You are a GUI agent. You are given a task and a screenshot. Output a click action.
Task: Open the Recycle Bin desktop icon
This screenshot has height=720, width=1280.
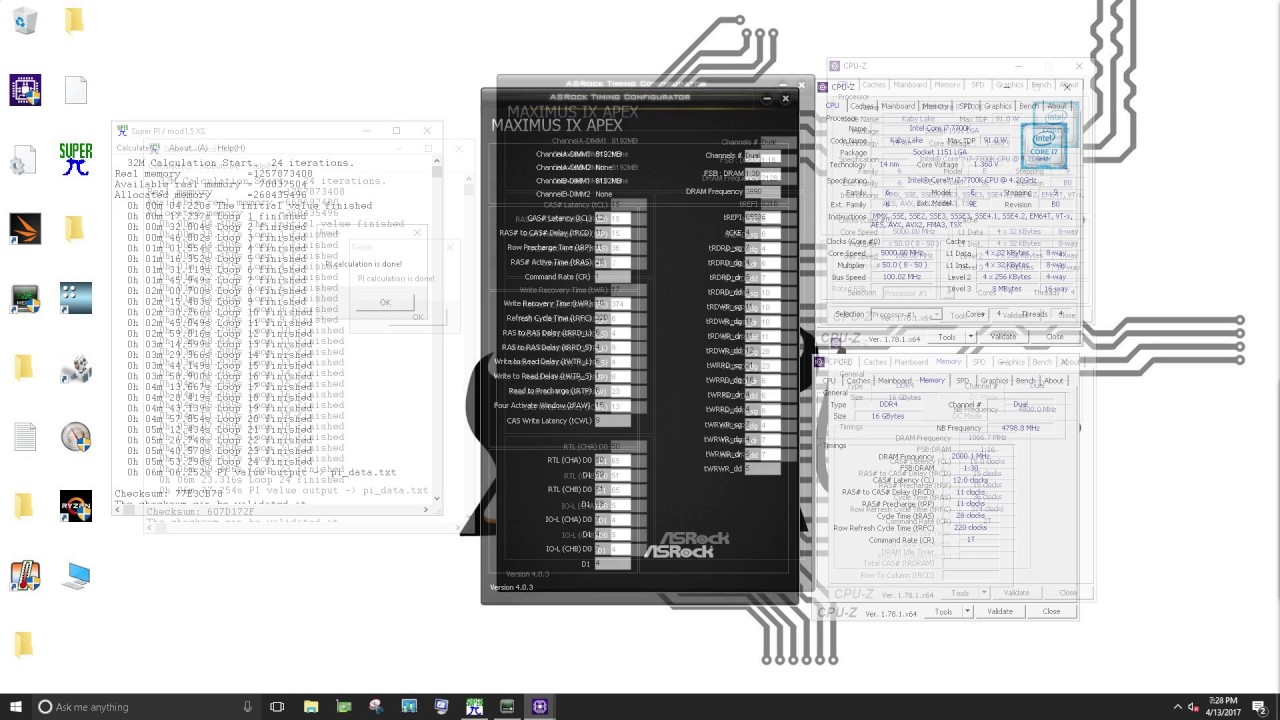(x=24, y=21)
